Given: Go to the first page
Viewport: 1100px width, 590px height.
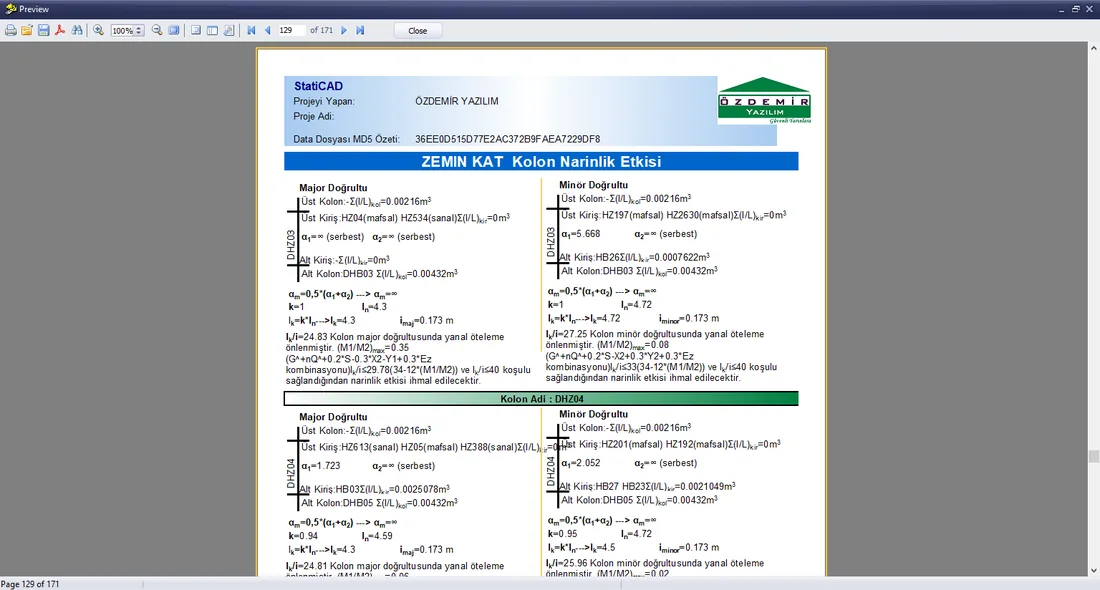Looking at the screenshot, I should coord(251,30).
